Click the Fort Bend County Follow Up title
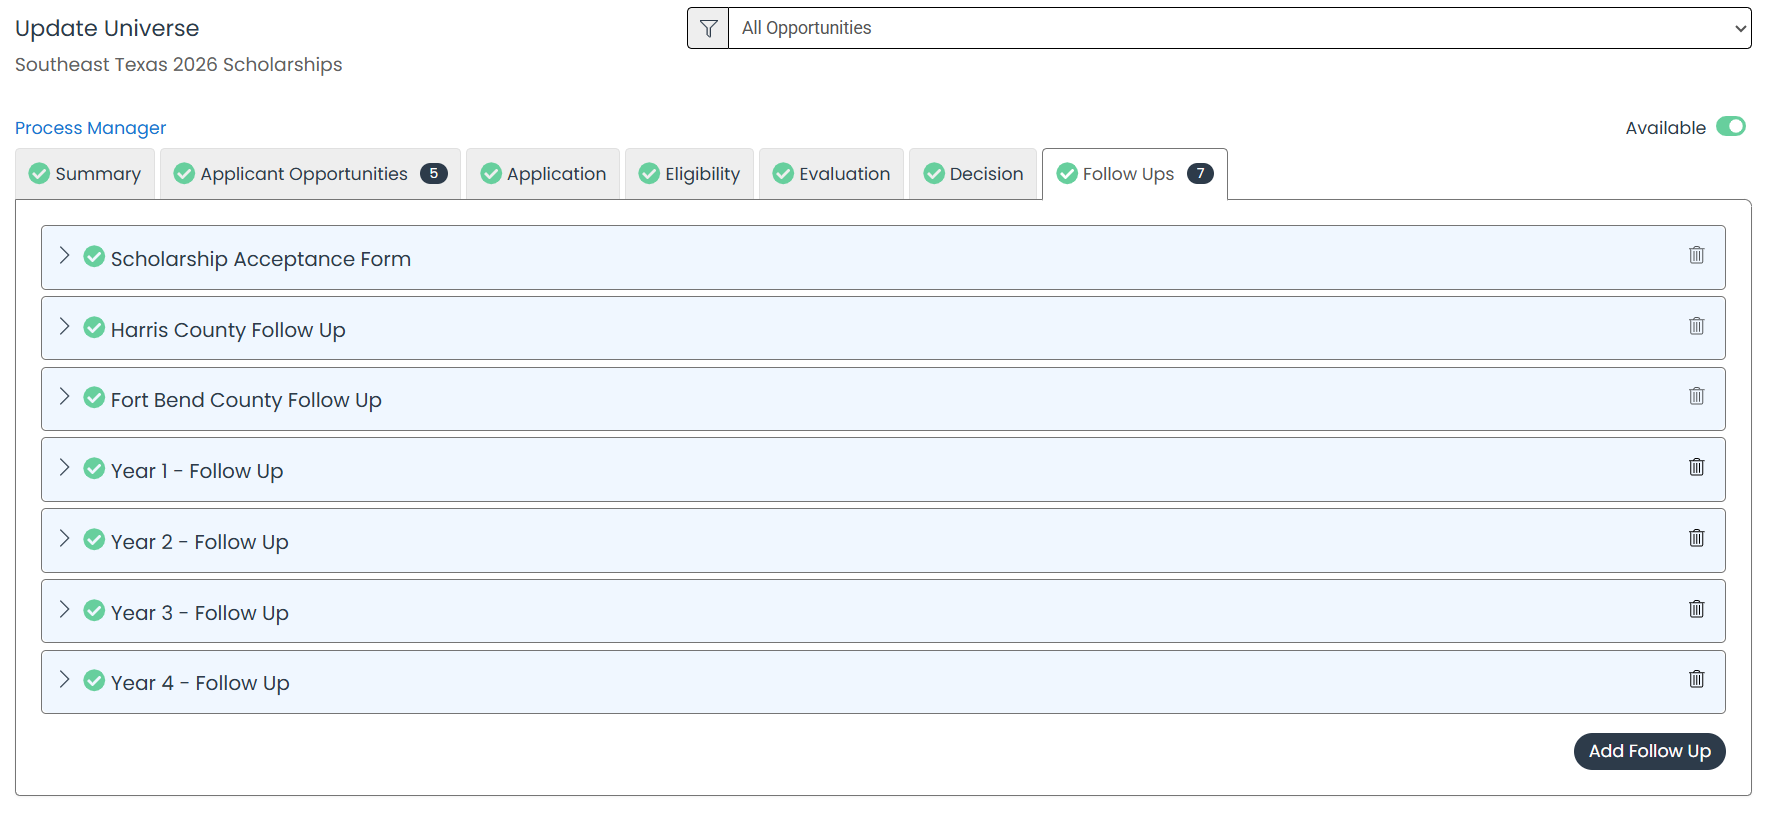 pyautogui.click(x=246, y=400)
